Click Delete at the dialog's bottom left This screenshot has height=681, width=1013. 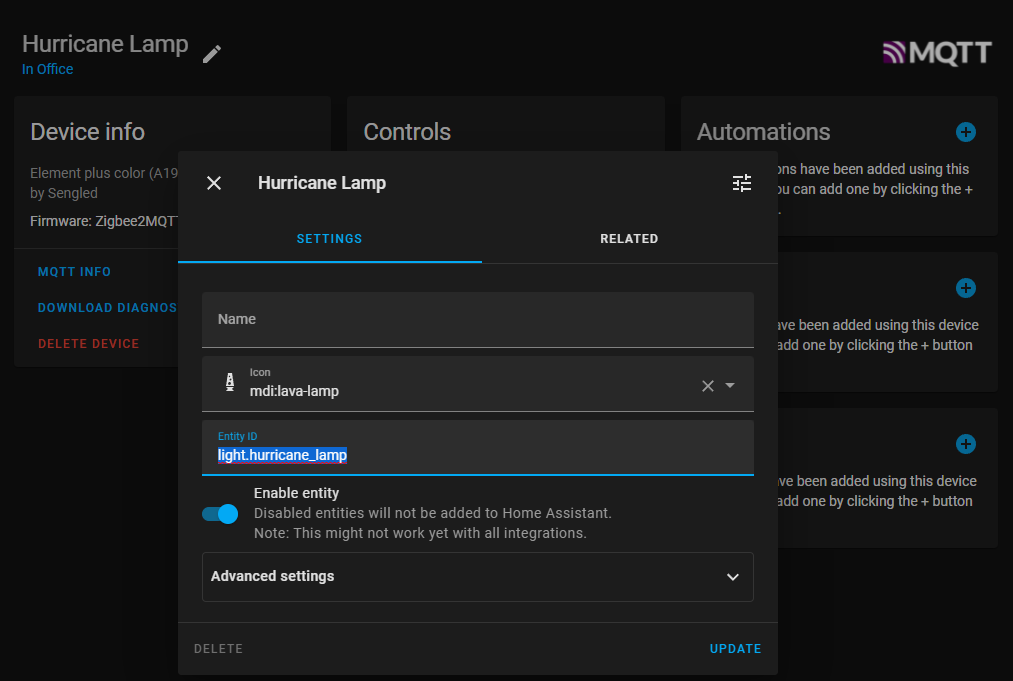[218, 649]
